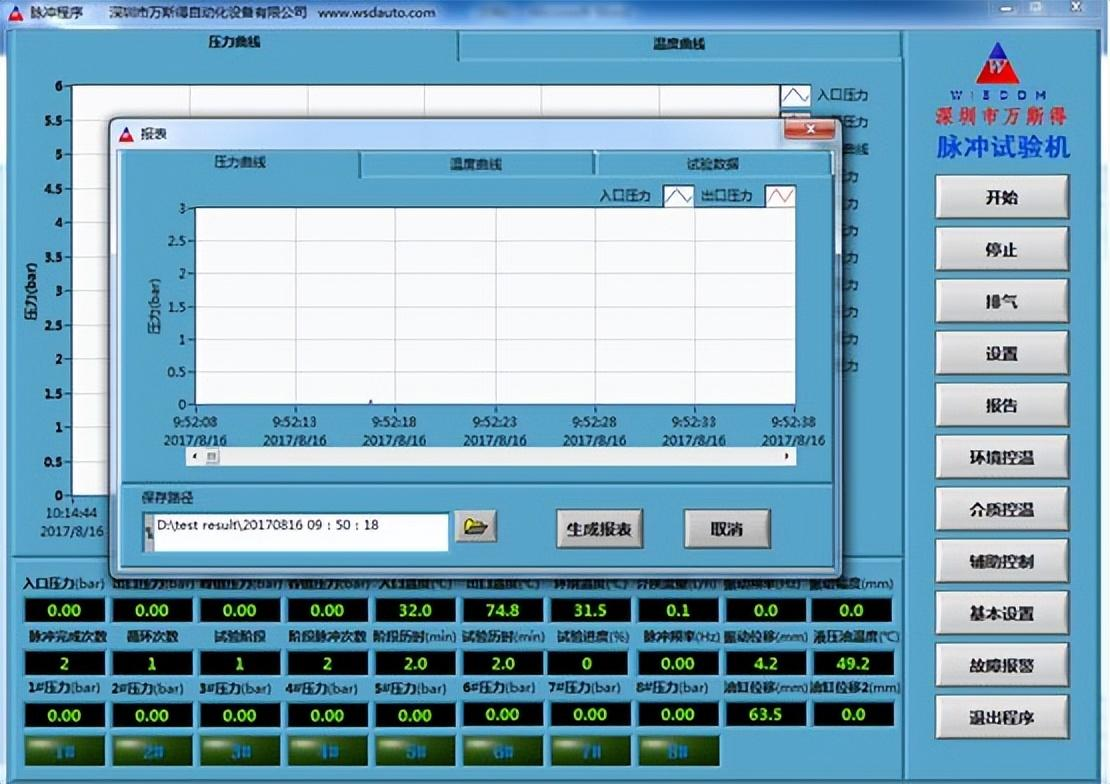Image resolution: width=1110 pixels, height=784 pixels.
Task: Toggle the 3# channel indicator
Action: pyautogui.click(x=240, y=751)
